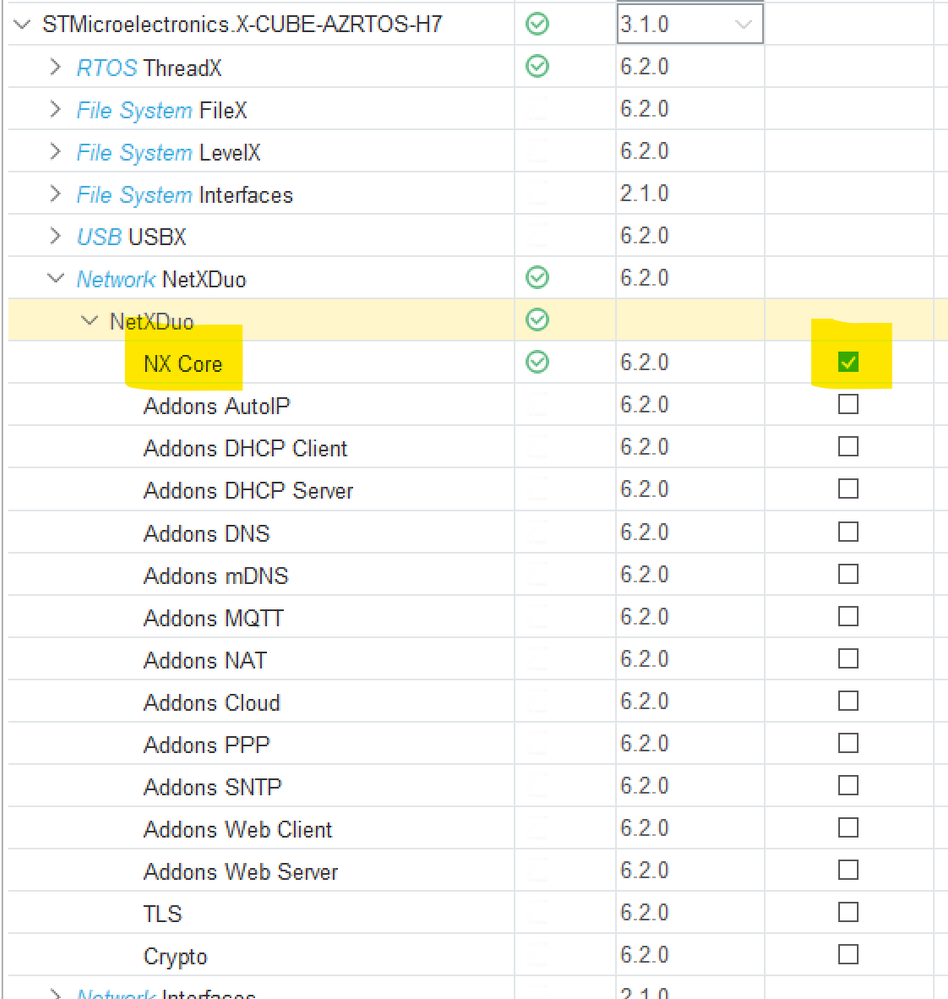
Task: Click the green status icon beside ThreadX
Action: click(x=537, y=67)
